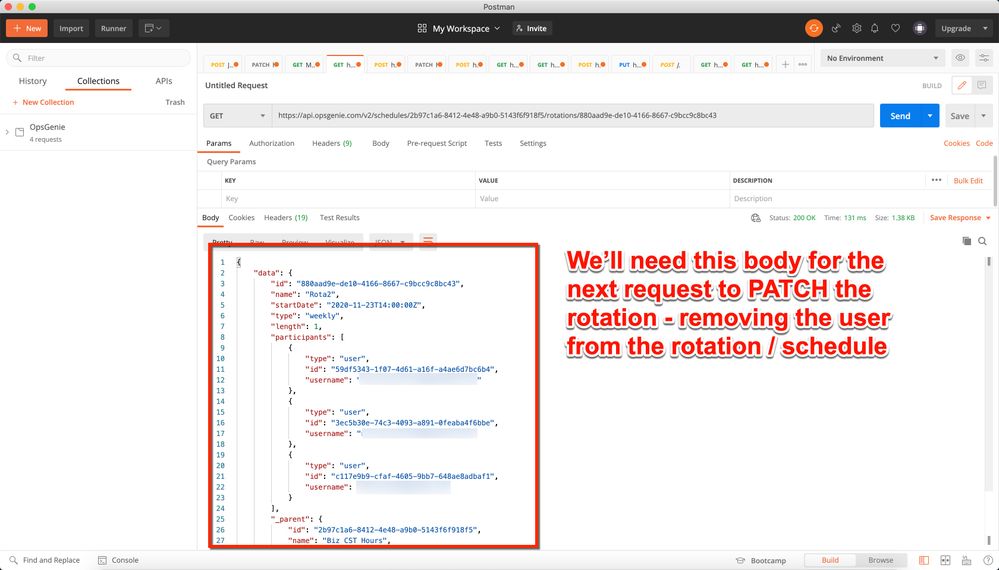Open the capture requests satellite icon

836,28
